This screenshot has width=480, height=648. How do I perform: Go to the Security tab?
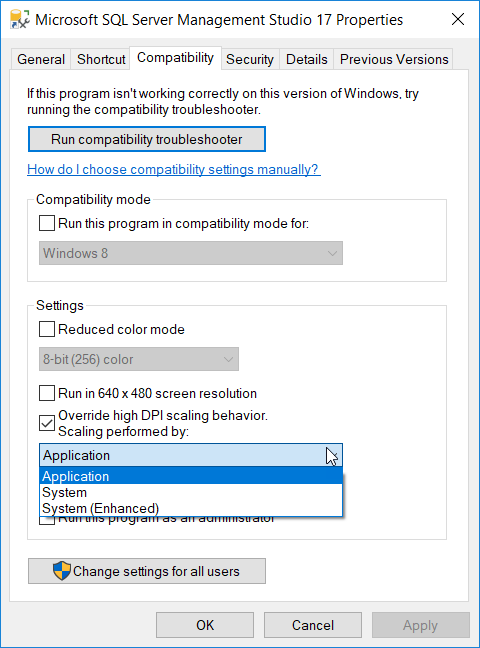(x=250, y=59)
